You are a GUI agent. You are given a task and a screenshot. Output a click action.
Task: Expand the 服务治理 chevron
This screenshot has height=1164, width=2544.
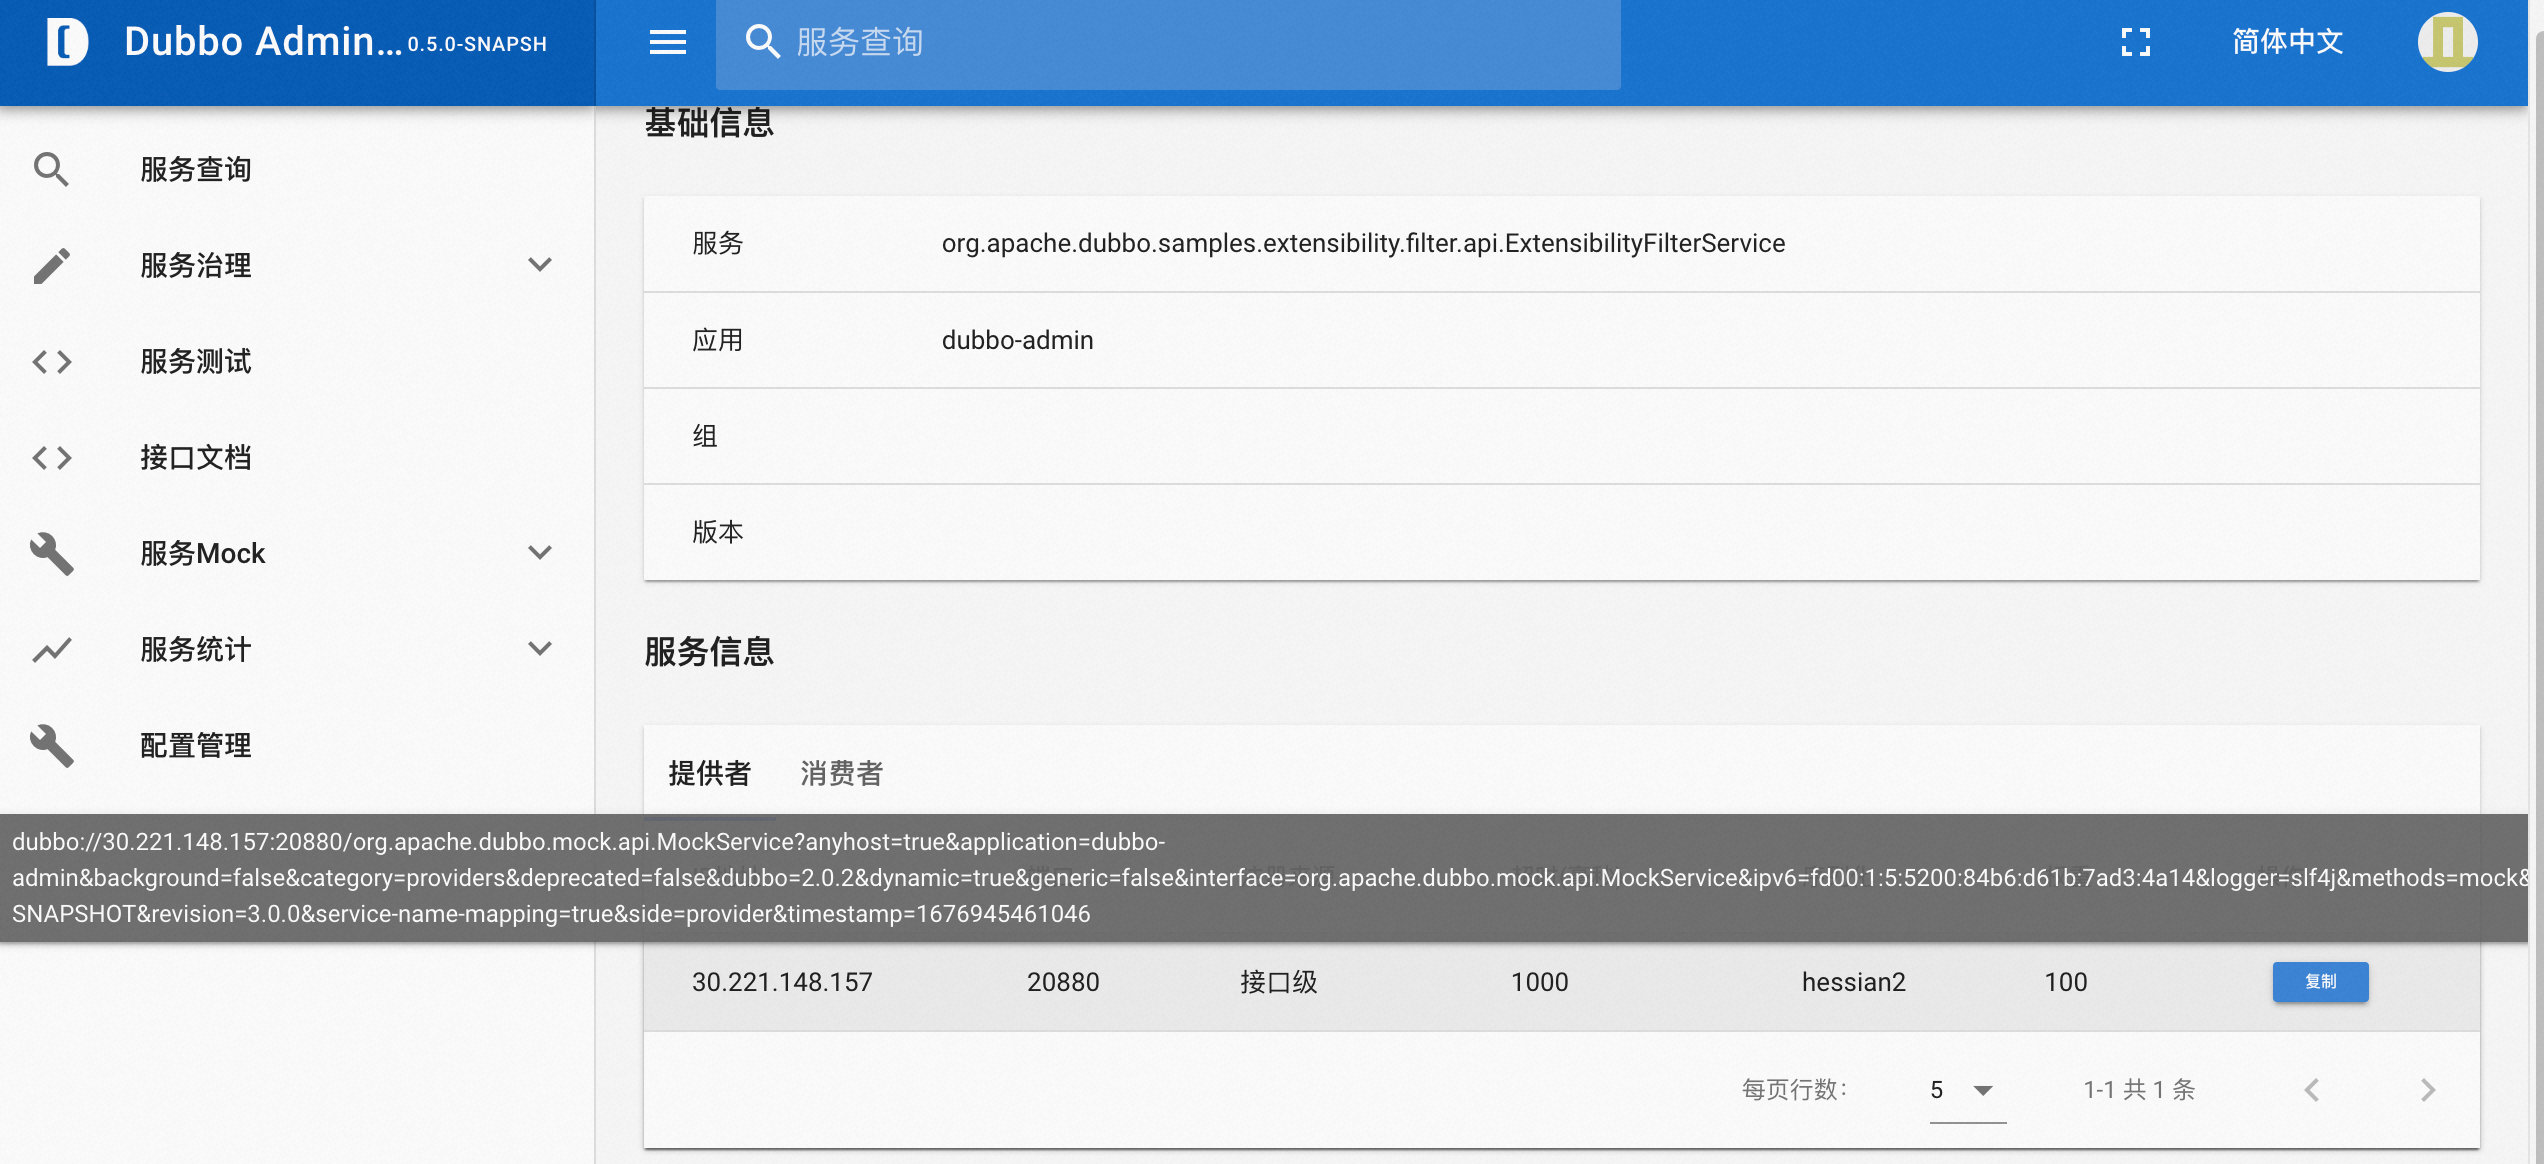540,265
